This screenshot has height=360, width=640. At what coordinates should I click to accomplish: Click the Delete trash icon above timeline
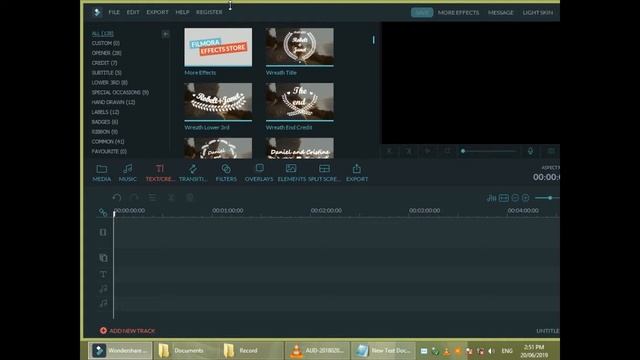coord(190,198)
